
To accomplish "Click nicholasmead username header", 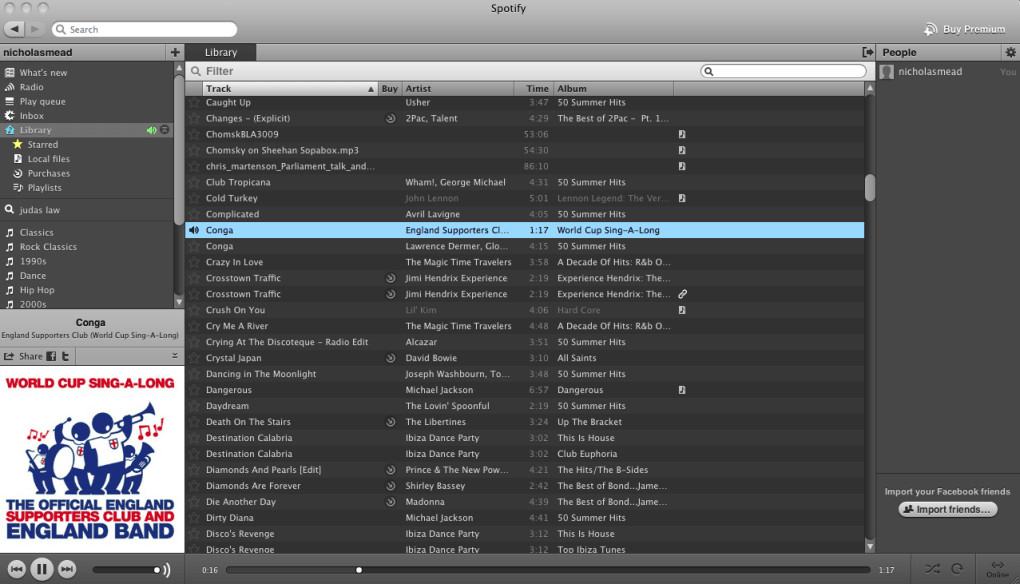I will [x=38, y=52].
